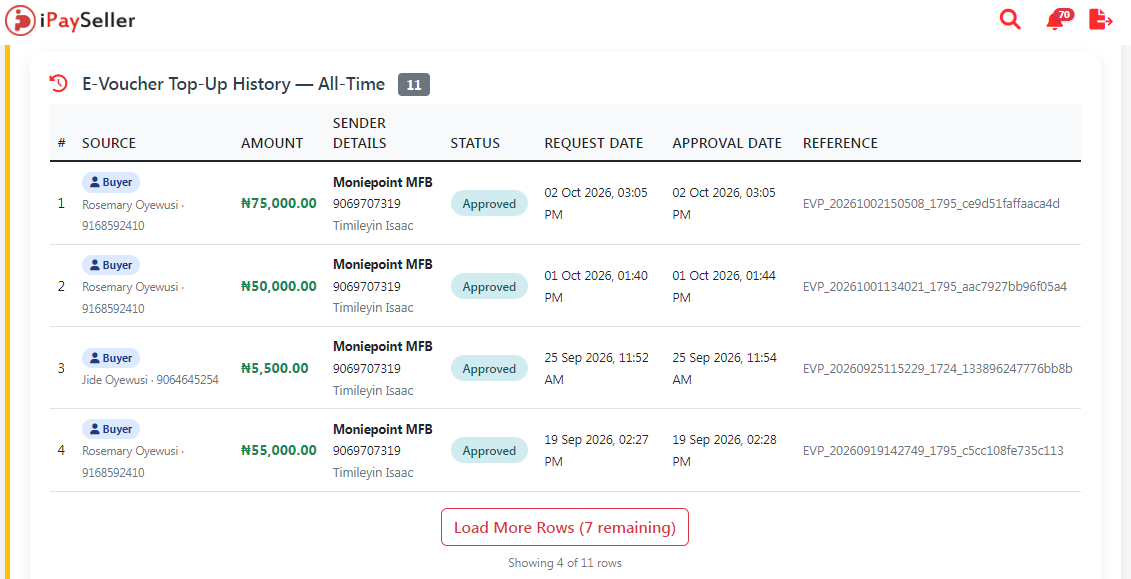Select reference ending ce9d51faffaaca4d
This screenshot has width=1131, height=579.
coord(931,203)
